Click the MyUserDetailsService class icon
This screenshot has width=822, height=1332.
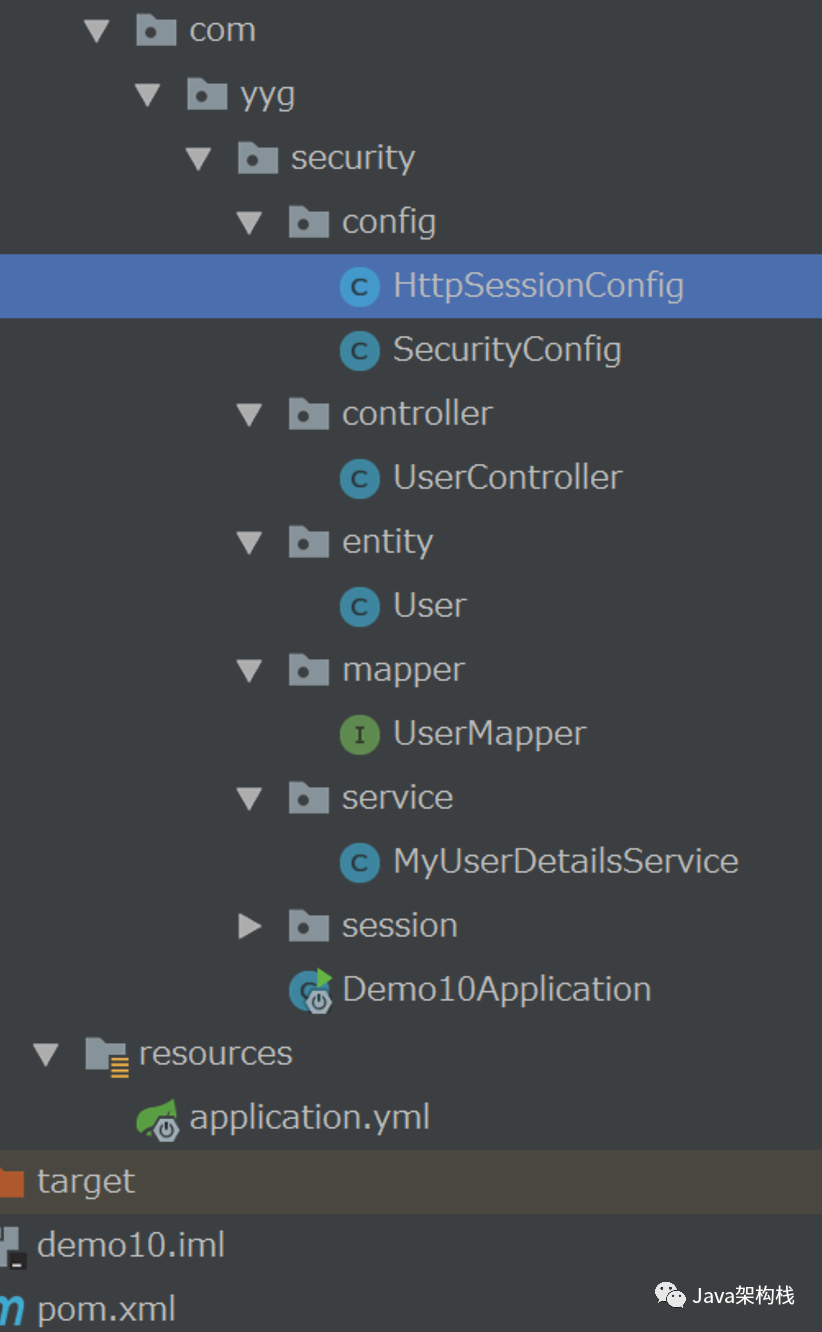359,863
